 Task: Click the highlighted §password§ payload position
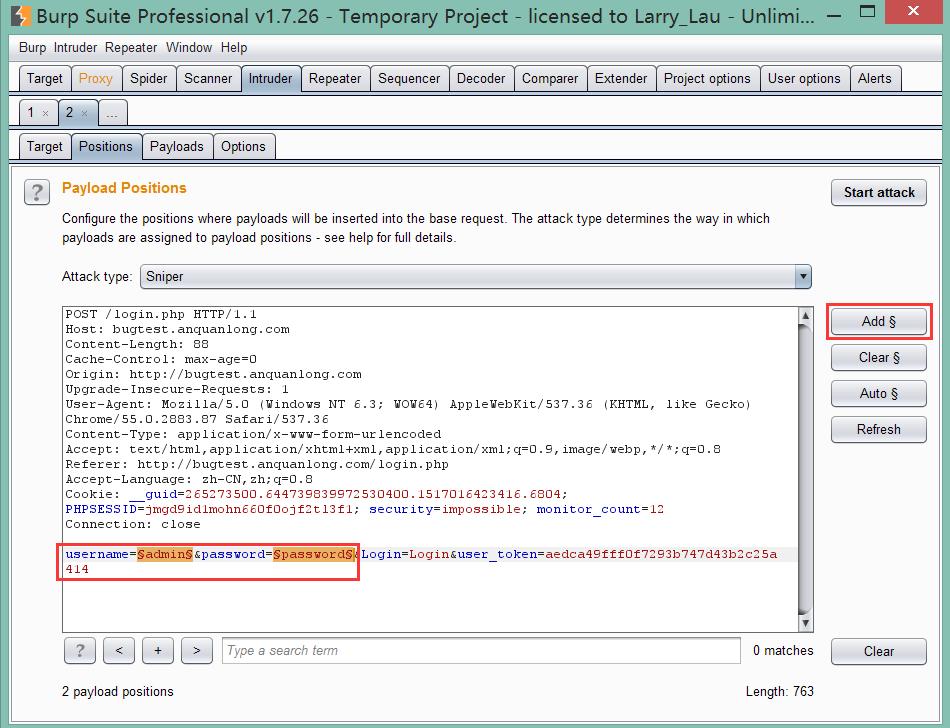[313, 554]
